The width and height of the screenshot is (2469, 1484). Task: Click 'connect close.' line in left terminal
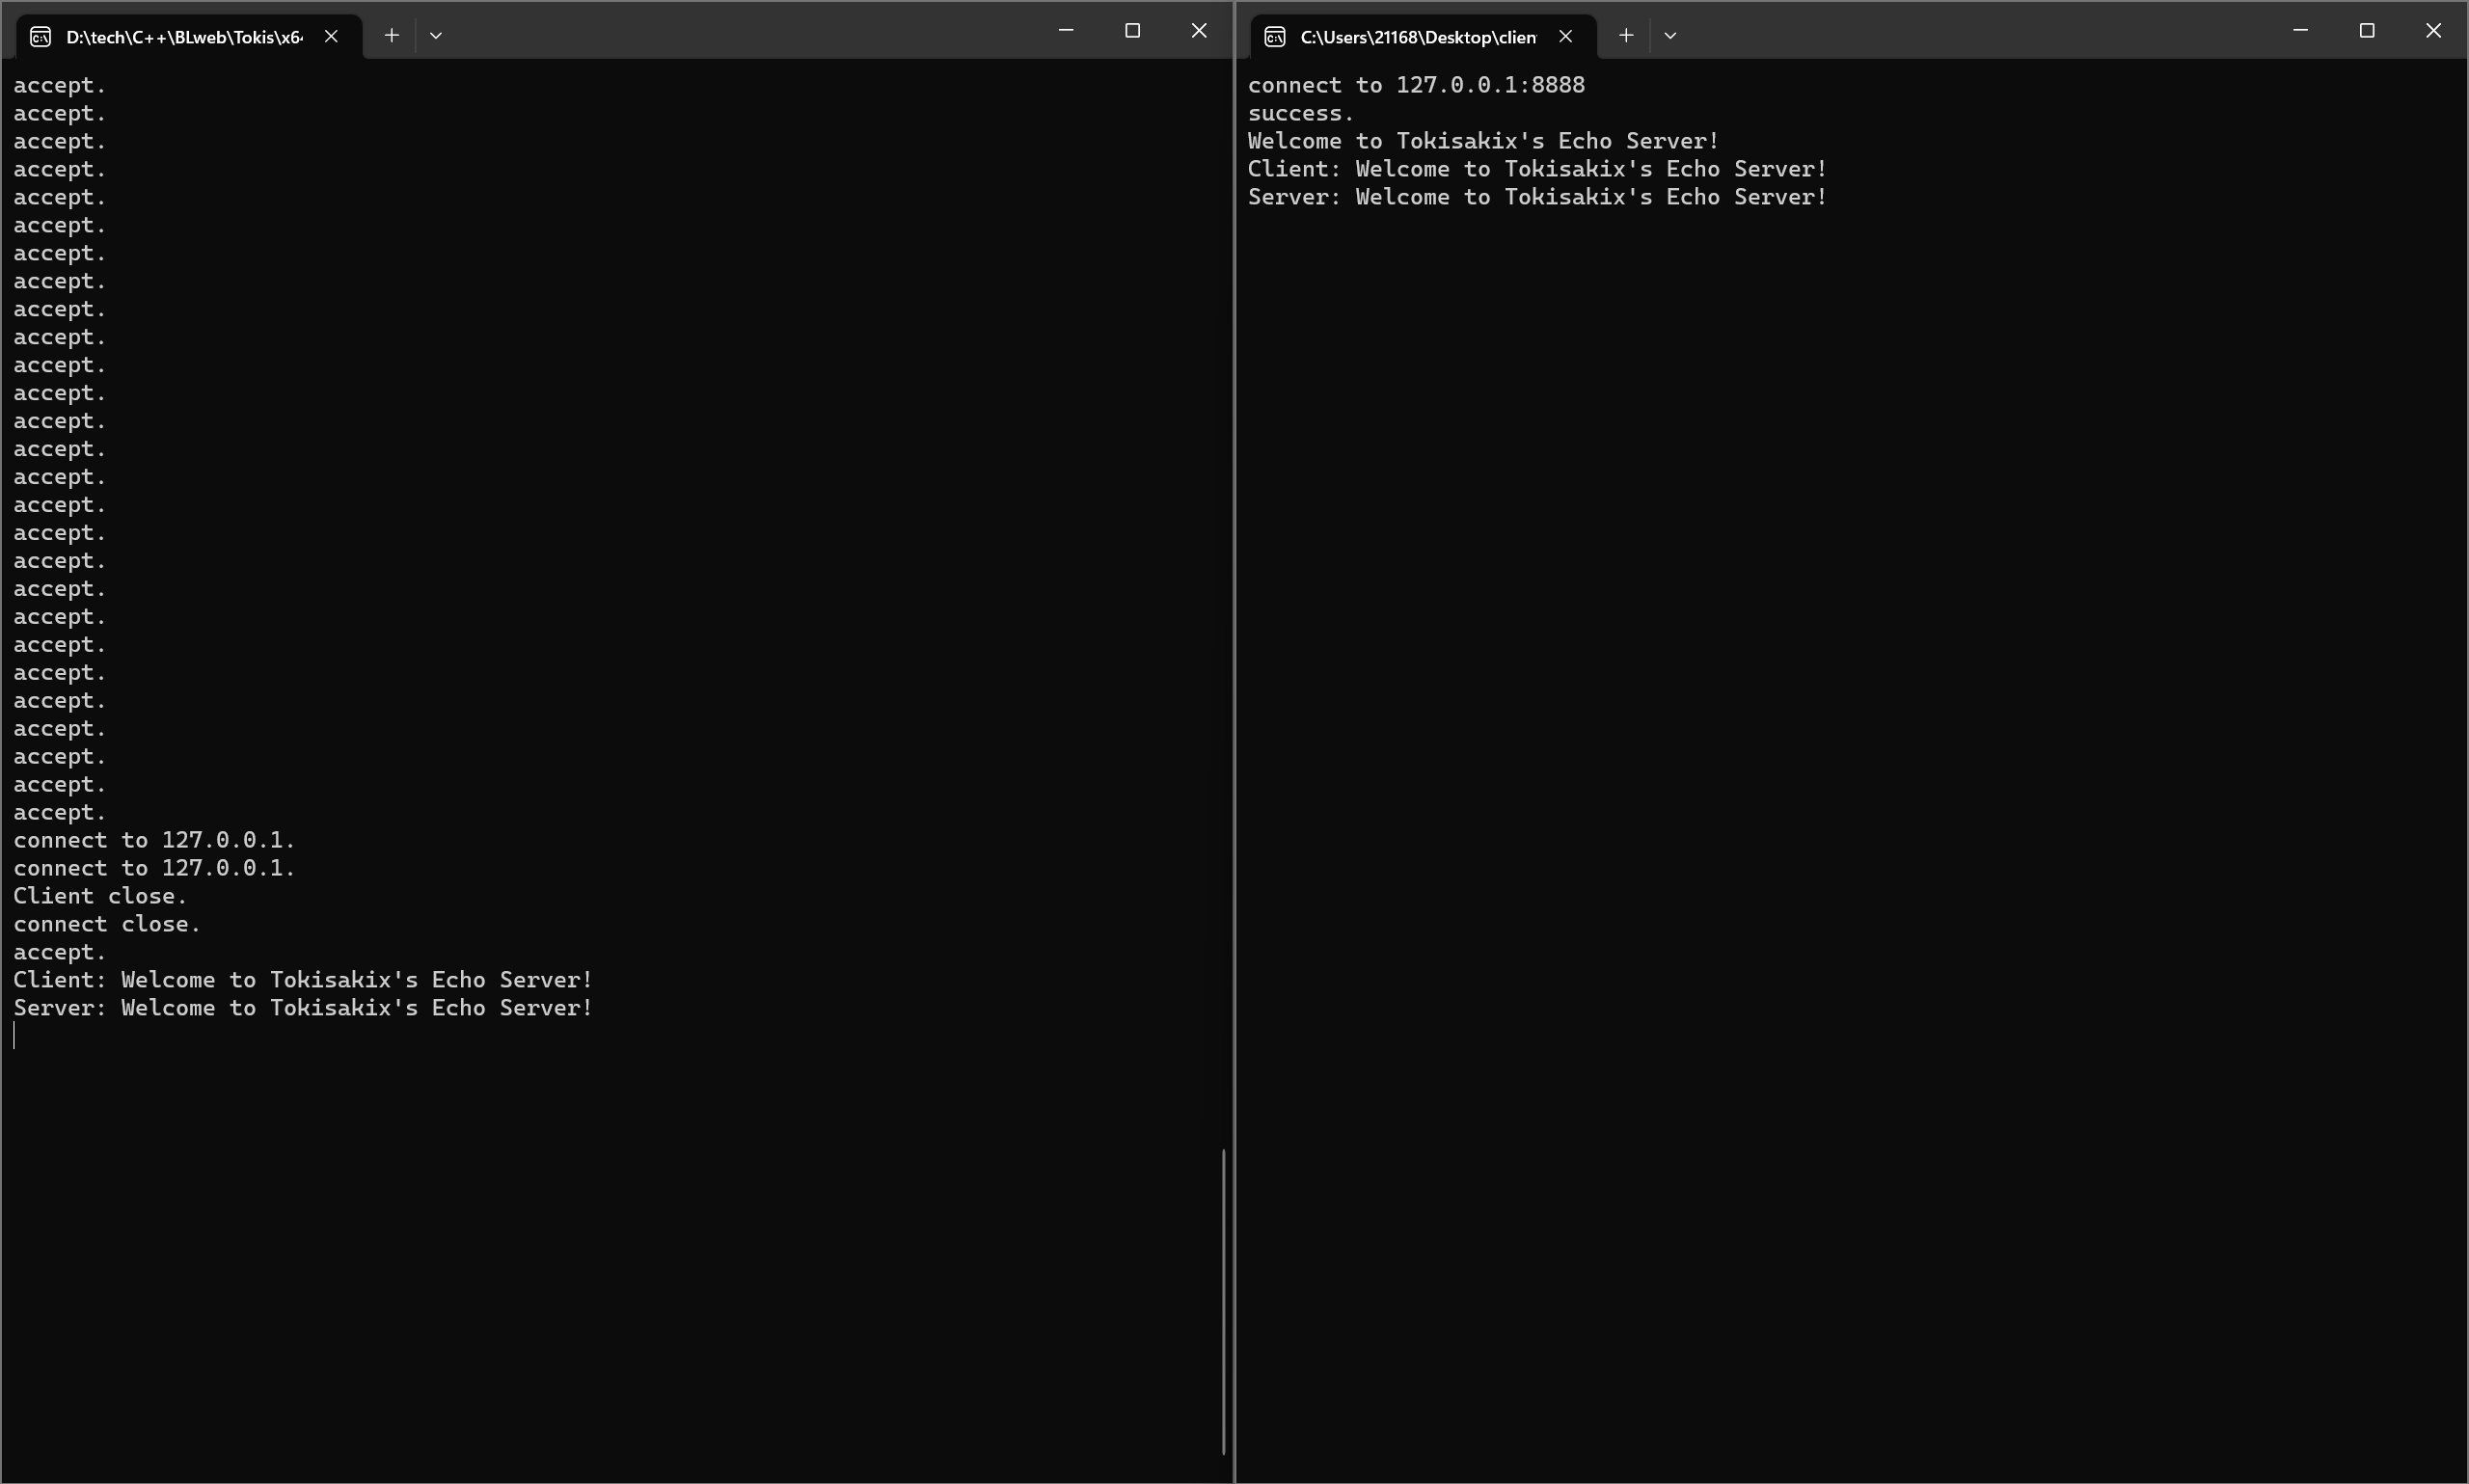coord(107,924)
